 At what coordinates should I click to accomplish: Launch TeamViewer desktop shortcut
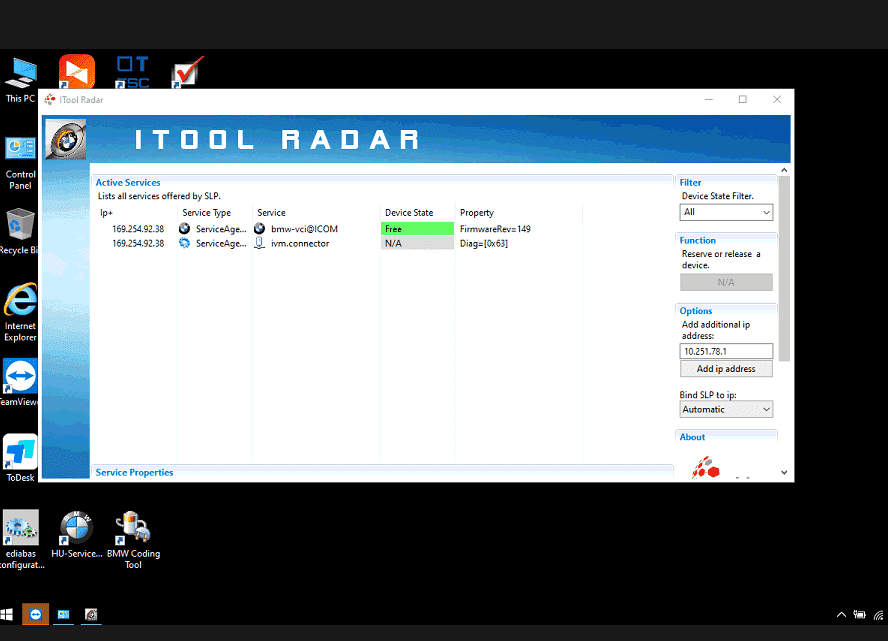[19, 382]
